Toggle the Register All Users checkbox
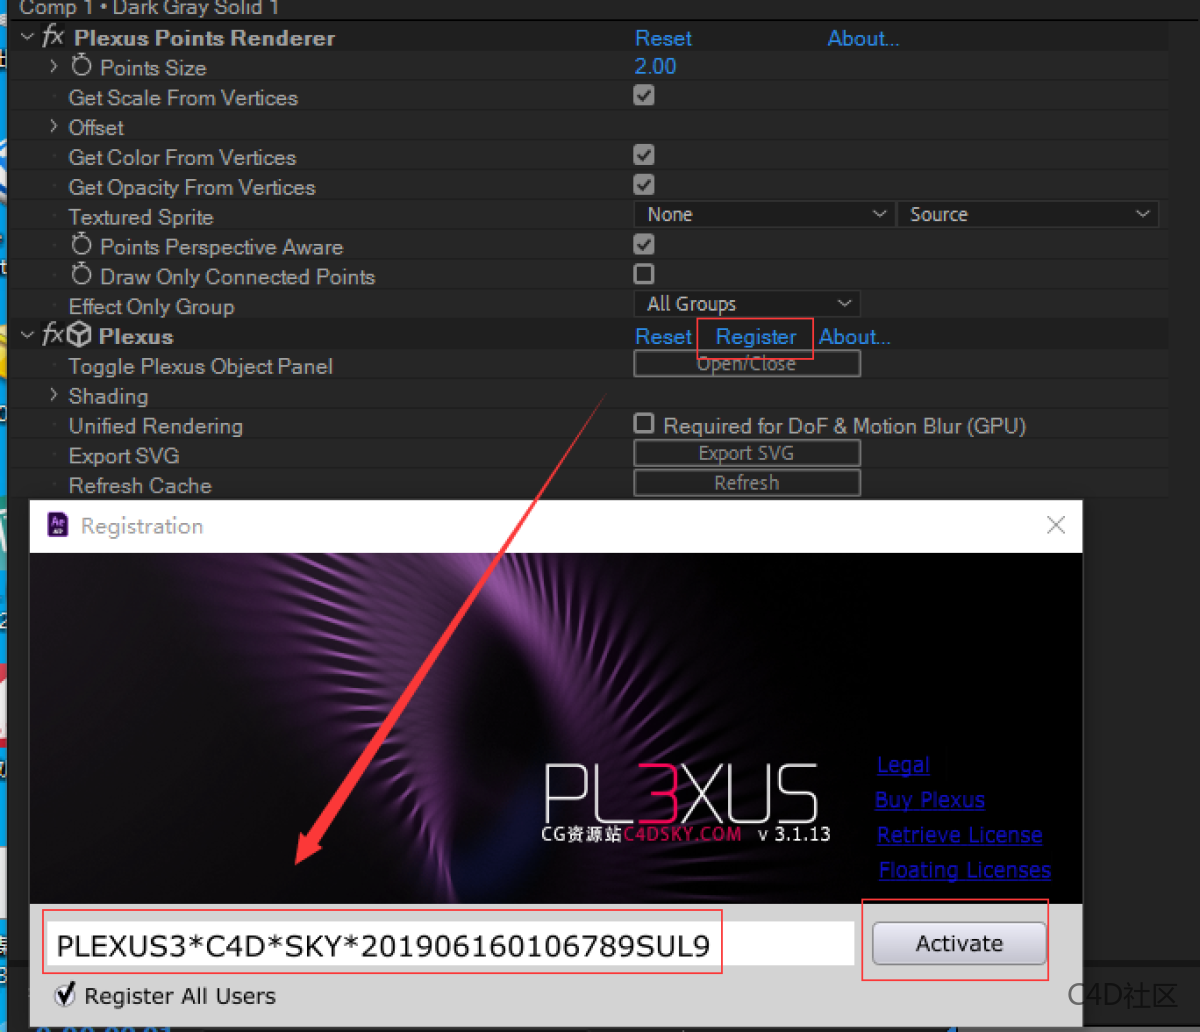 coord(65,995)
